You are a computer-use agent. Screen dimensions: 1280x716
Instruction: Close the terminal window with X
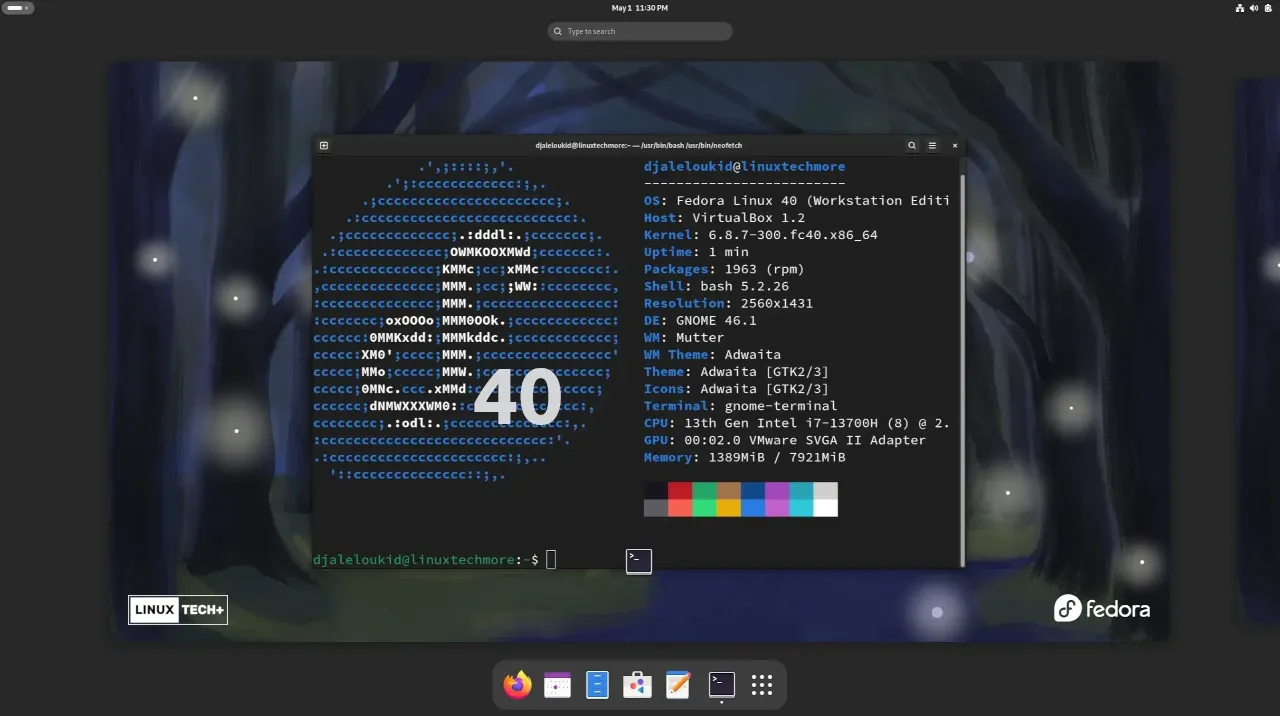(x=955, y=145)
